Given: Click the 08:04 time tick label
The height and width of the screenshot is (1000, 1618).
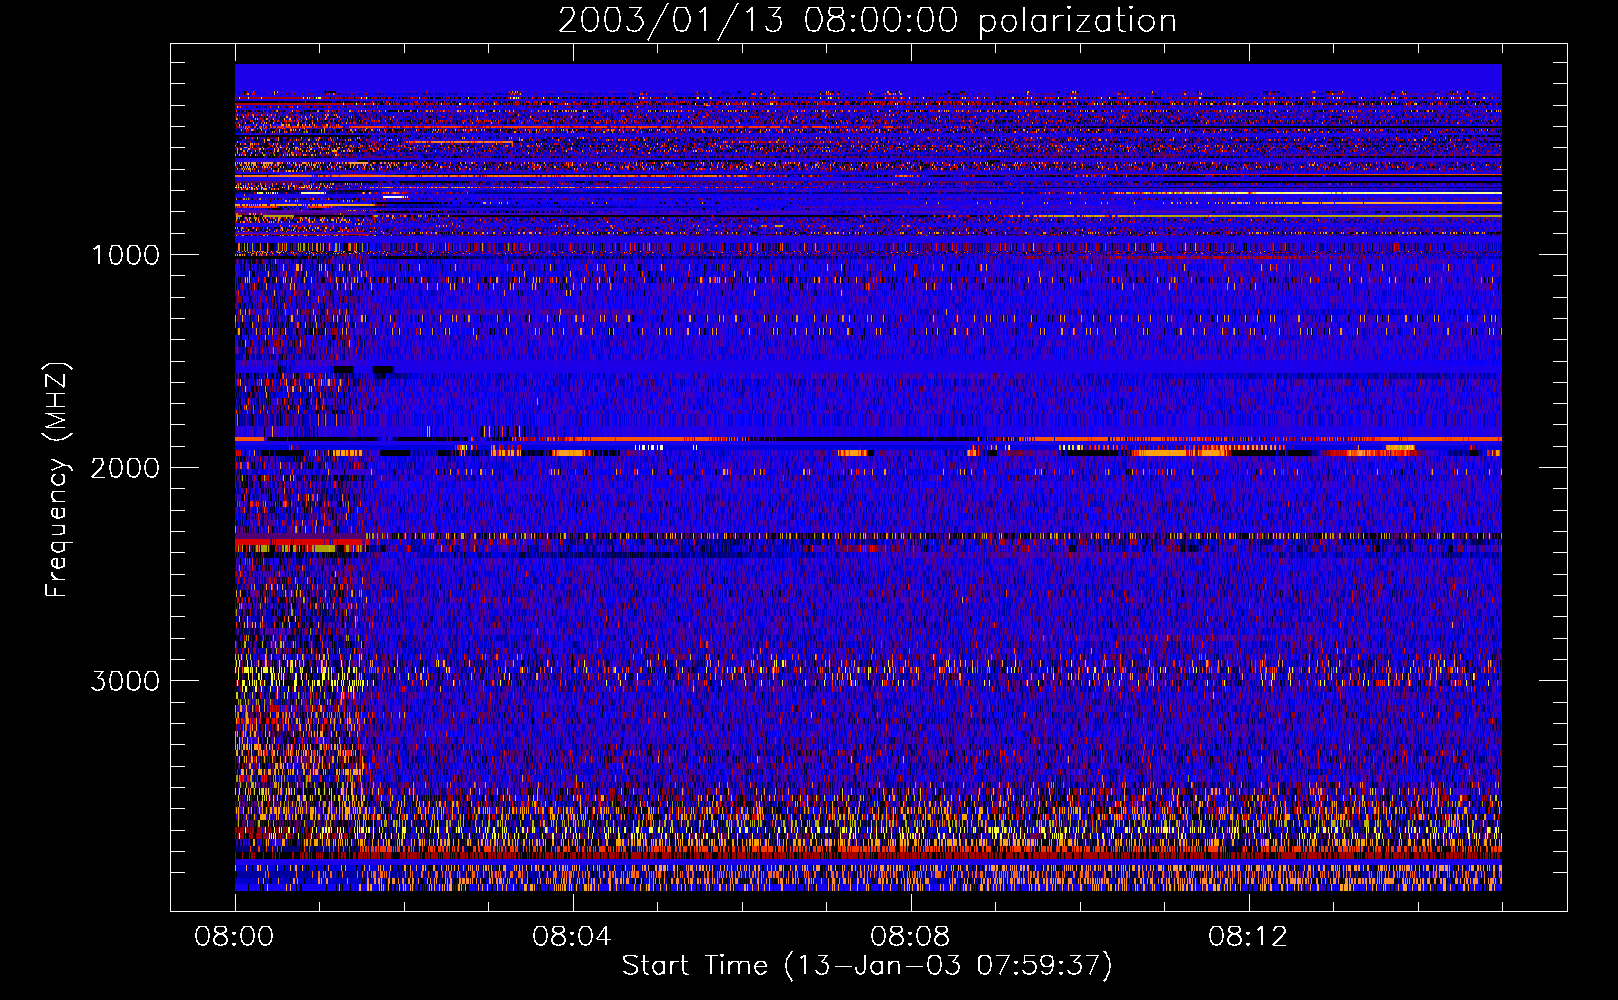Looking at the screenshot, I should pos(572,937).
